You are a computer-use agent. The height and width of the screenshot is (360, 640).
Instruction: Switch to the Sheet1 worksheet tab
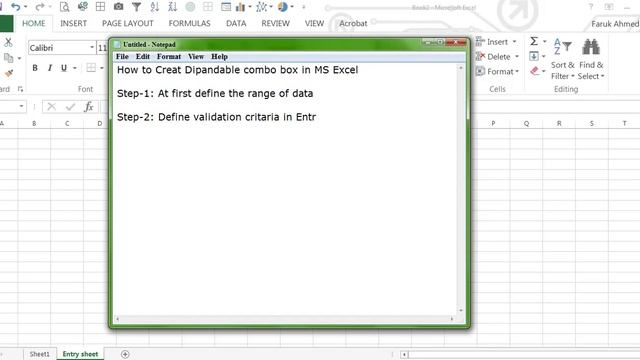[39, 354]
